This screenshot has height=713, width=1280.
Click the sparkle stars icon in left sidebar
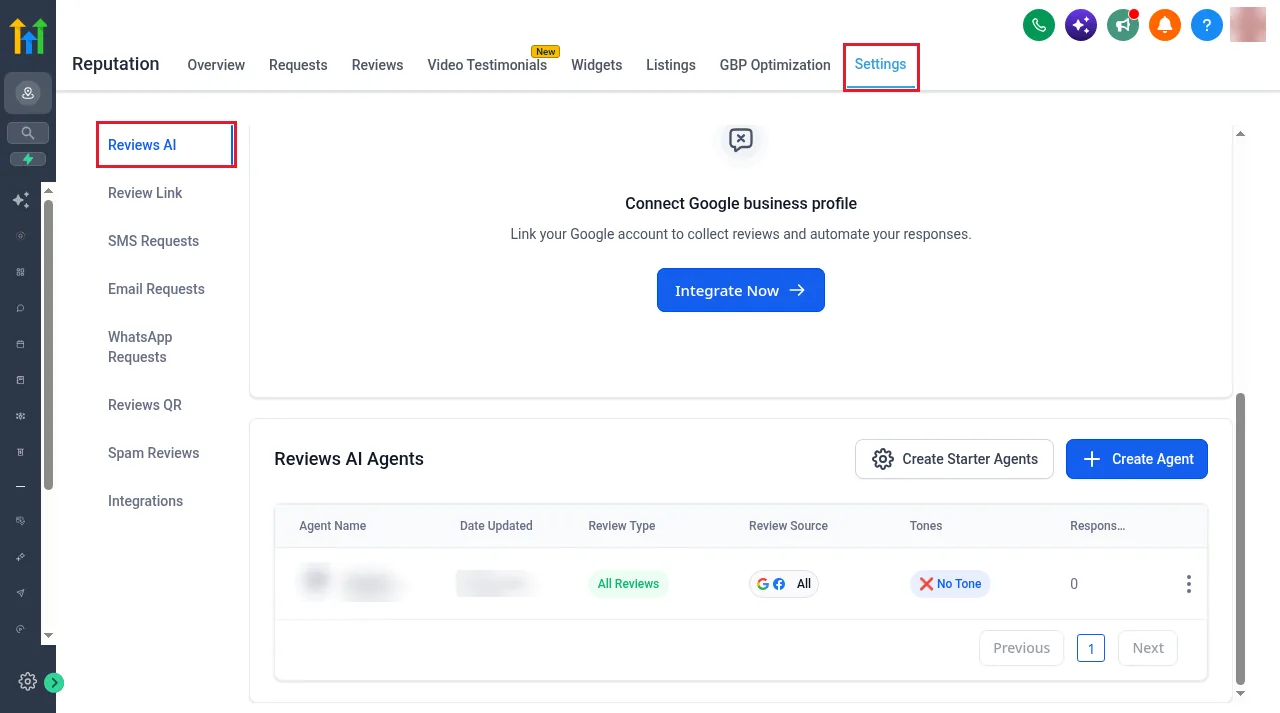tap(20, 200)
